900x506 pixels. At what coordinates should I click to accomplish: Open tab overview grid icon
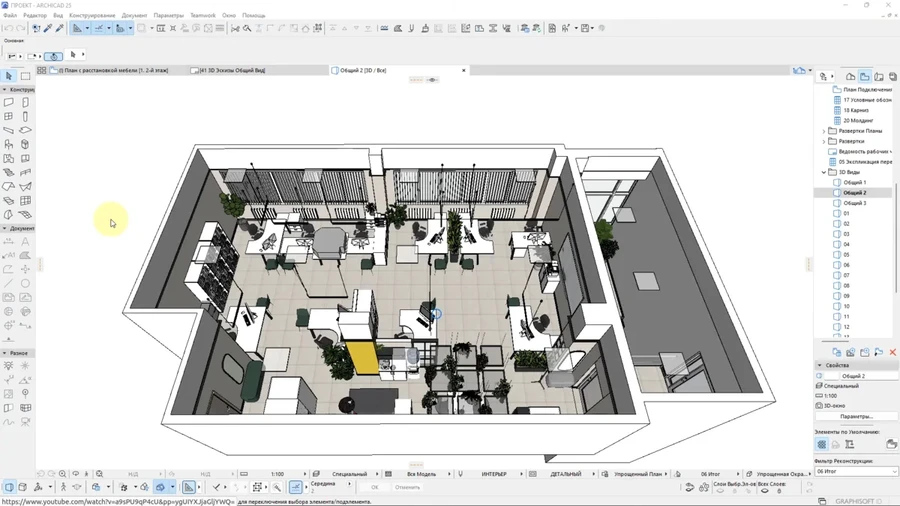pos(41,71)
